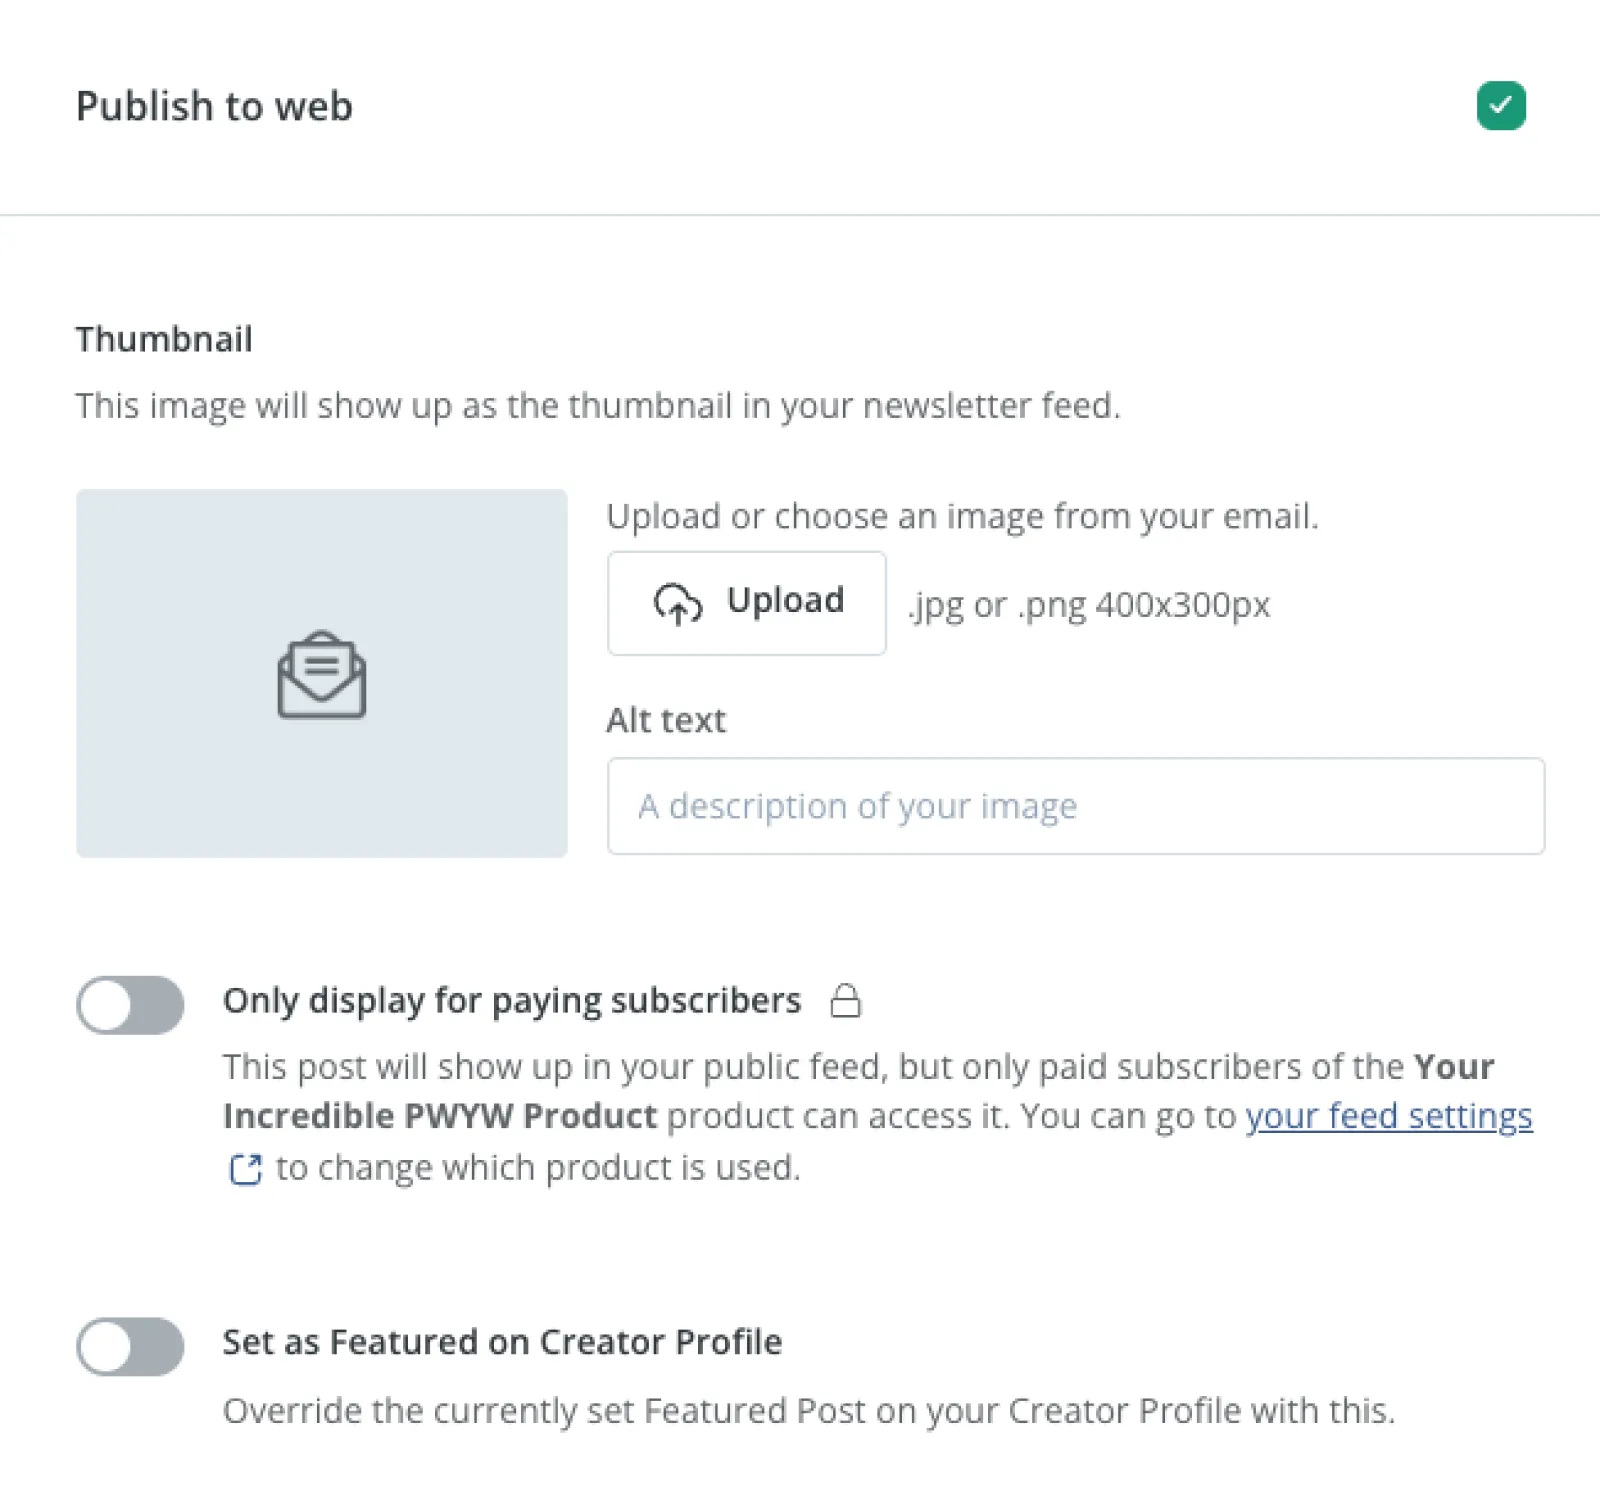Click 'Set as Featured on Creator Profile' label
This screenshot has width=1600, height=1487.
pos(502,1342)
